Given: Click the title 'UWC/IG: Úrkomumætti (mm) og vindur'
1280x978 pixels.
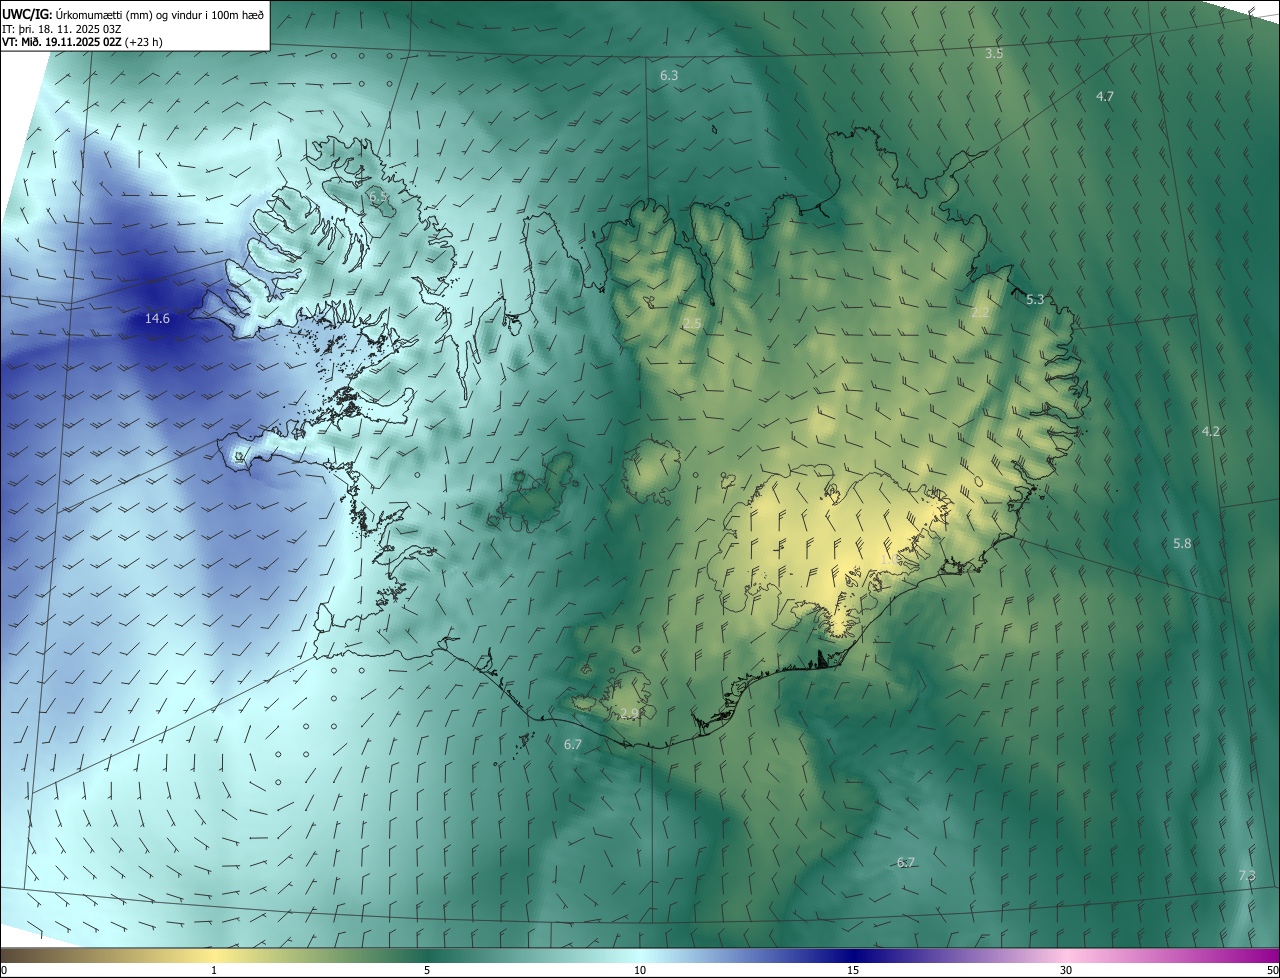Looking at the screenshot, I should pyautogui.click(x=132, y=14).
